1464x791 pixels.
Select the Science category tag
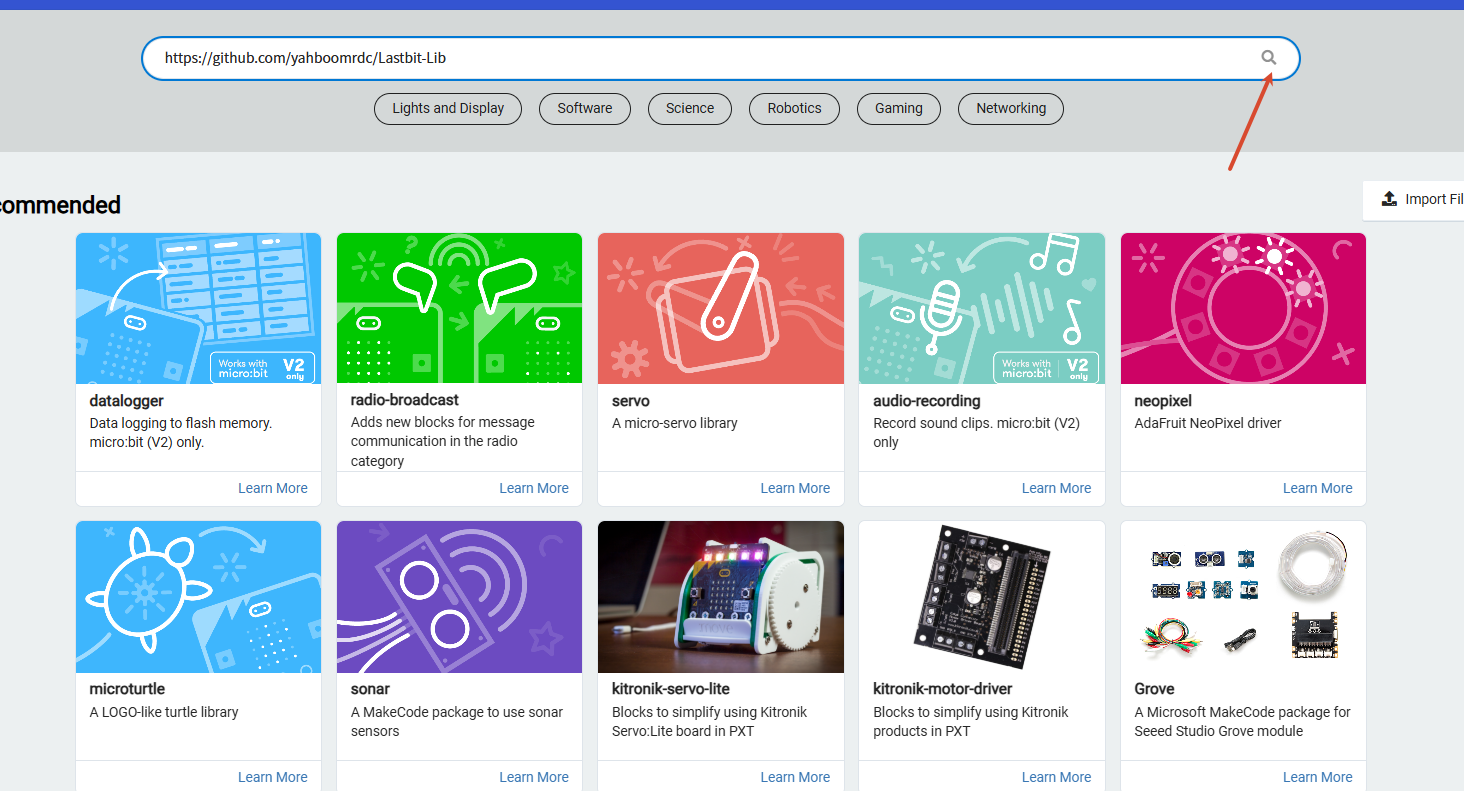coord(690,108)
